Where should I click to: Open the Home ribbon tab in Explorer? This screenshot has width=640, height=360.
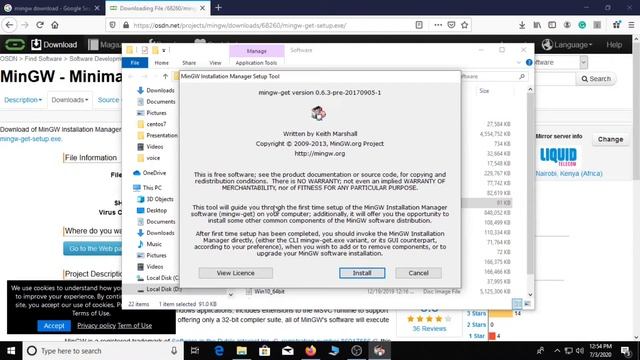point(162,63)
